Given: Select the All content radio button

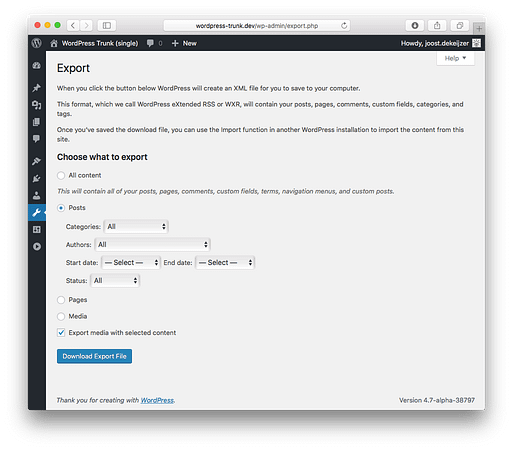Looking at the screenshot, I should point(61,175).
